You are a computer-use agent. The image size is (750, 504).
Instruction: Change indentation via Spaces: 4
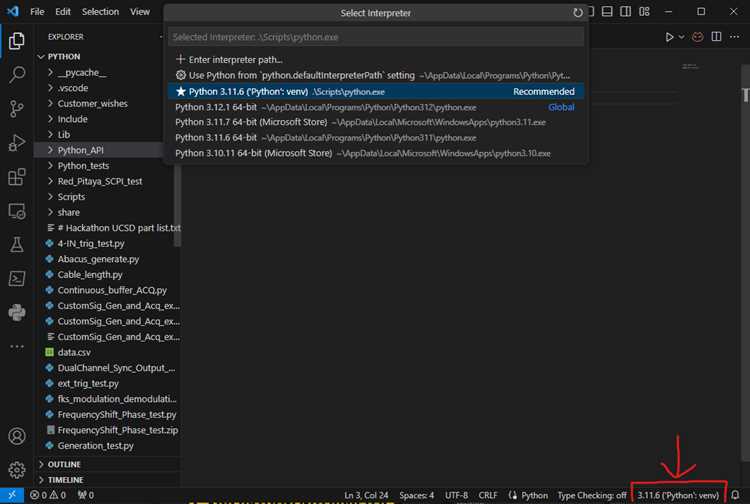coord(417,495)
